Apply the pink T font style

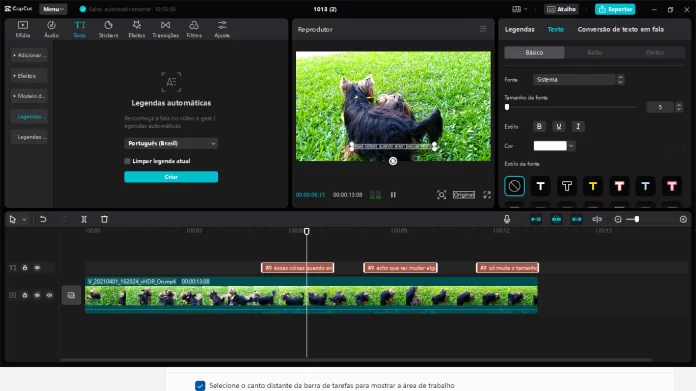click(x=672, y=186)
